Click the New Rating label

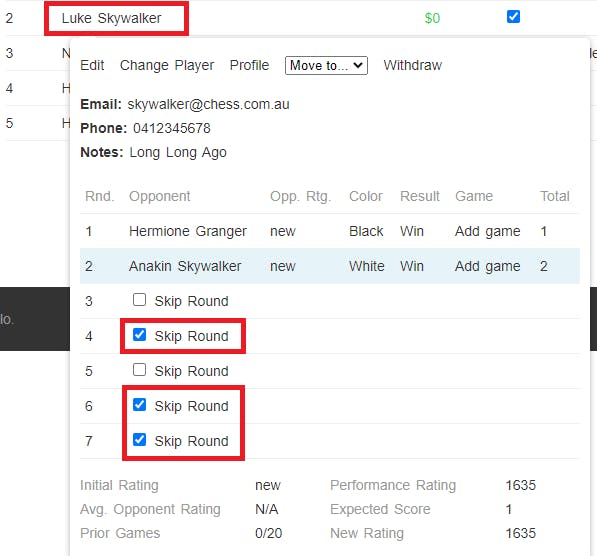(x=367, y=533)
